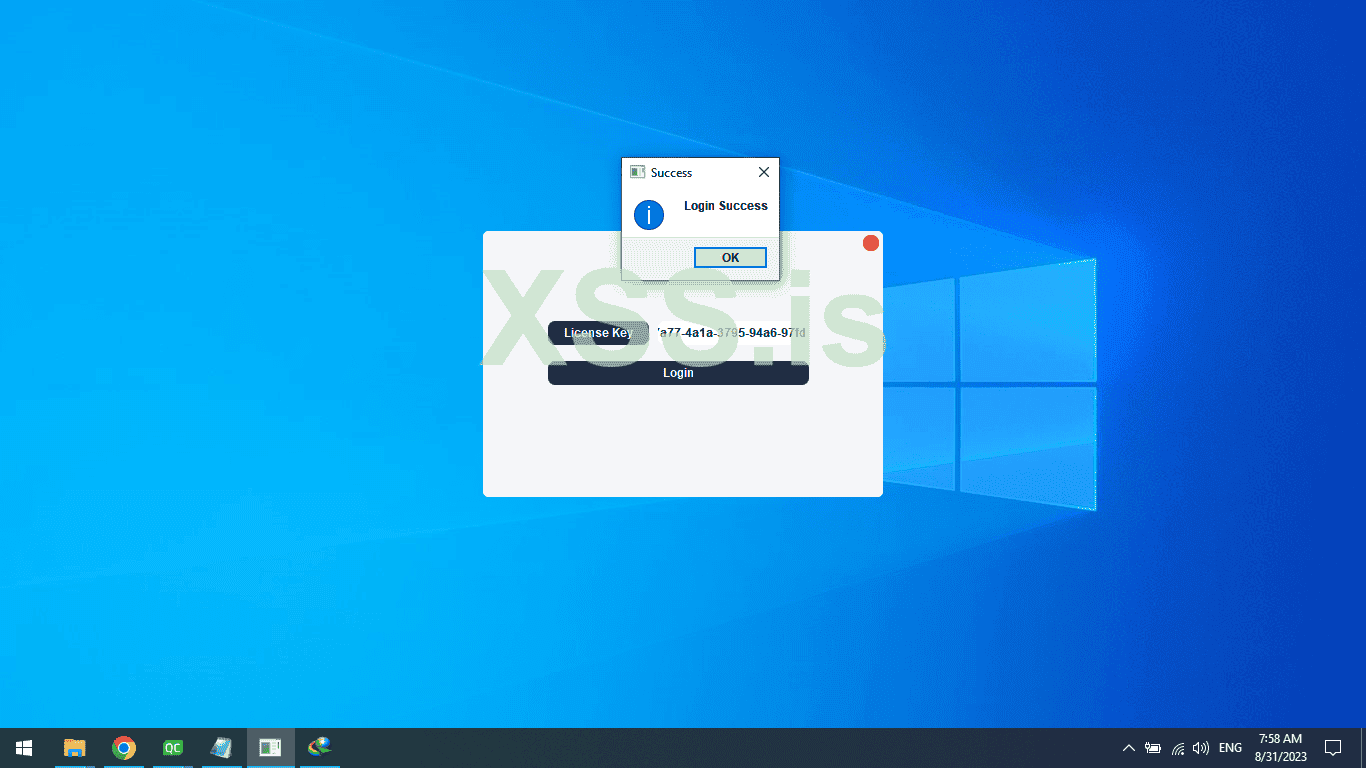This screenshot has height=768, width=1366.
Task: Click OK in the Success dialog
Action: coord(730,258)
